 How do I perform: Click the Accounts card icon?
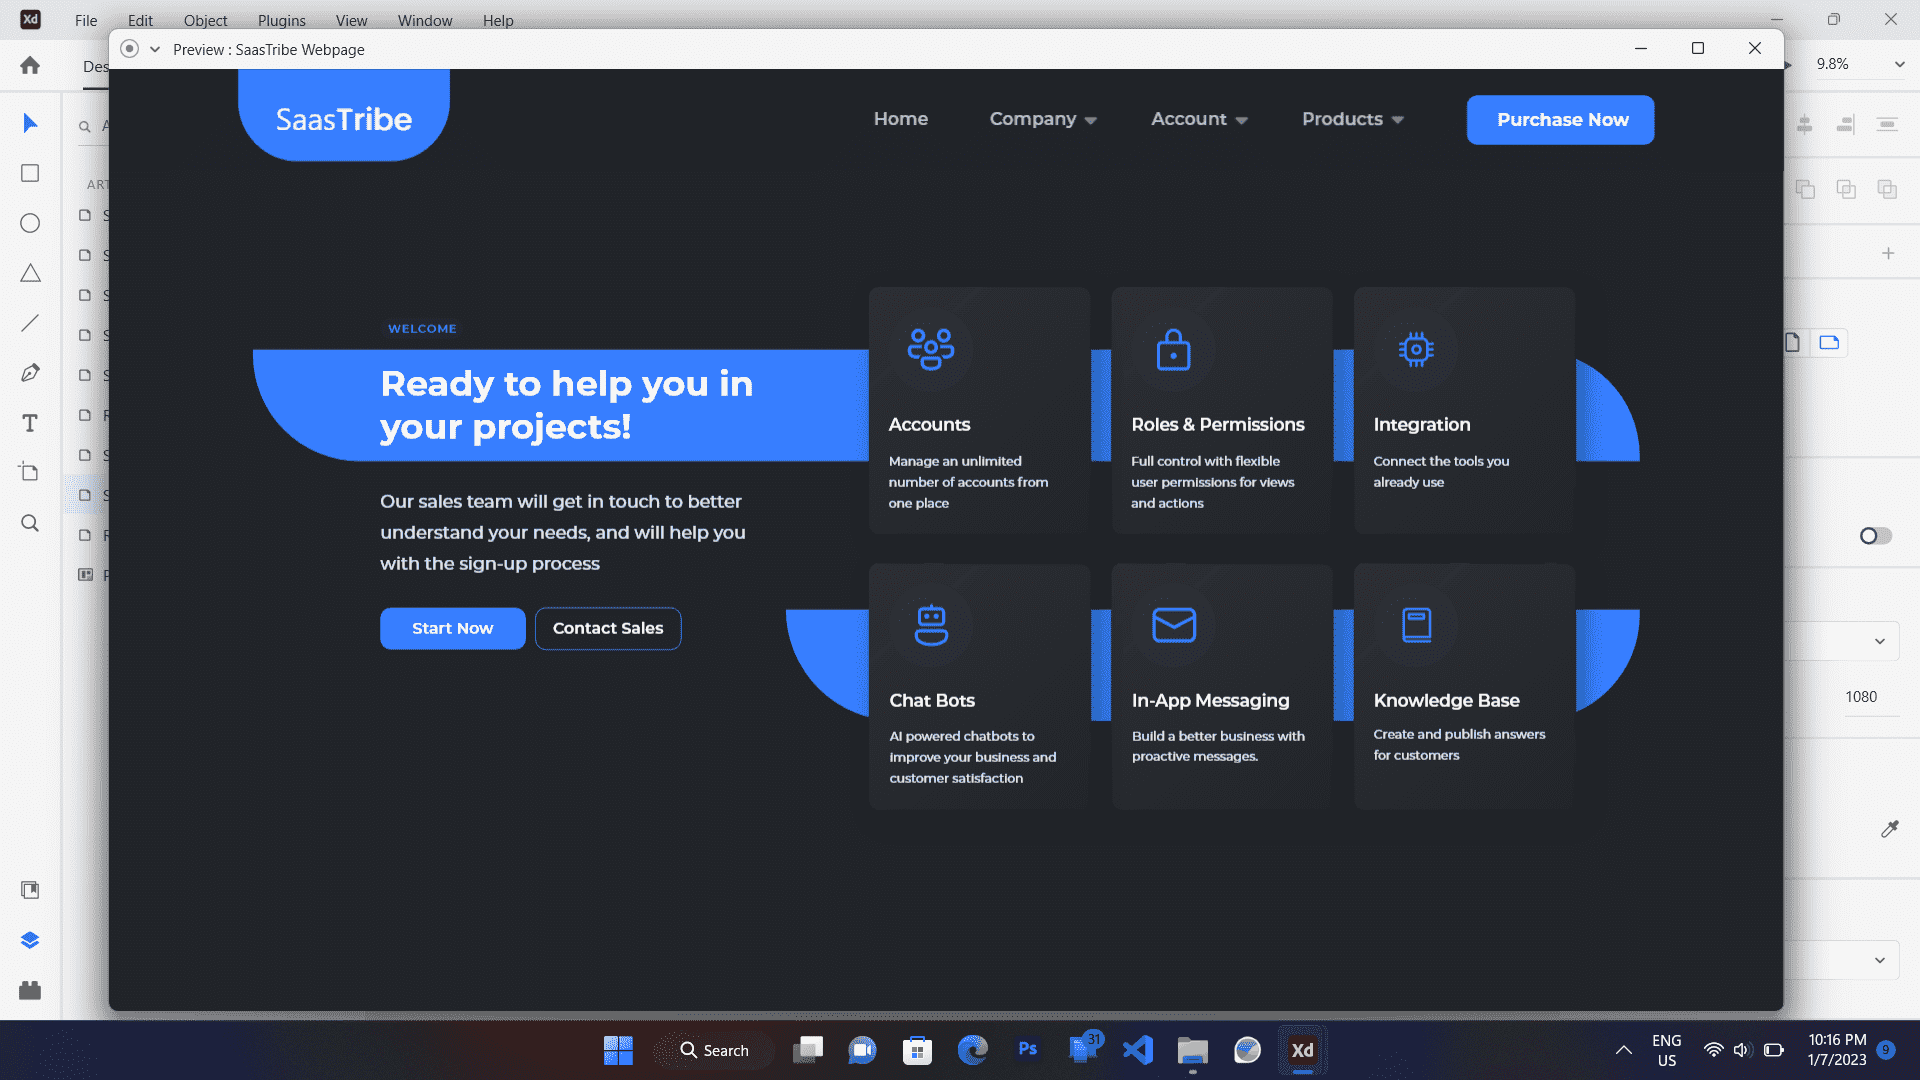click(x=930, y=349)
